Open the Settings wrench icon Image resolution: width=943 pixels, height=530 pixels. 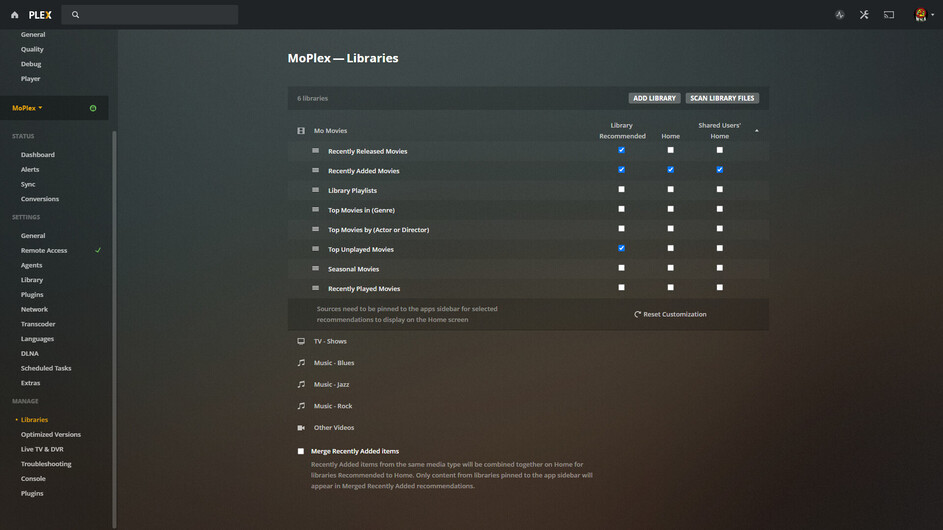864,15
